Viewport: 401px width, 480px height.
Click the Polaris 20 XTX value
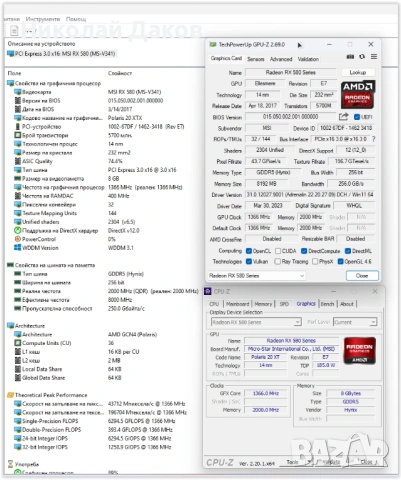(x=125, y=118)
